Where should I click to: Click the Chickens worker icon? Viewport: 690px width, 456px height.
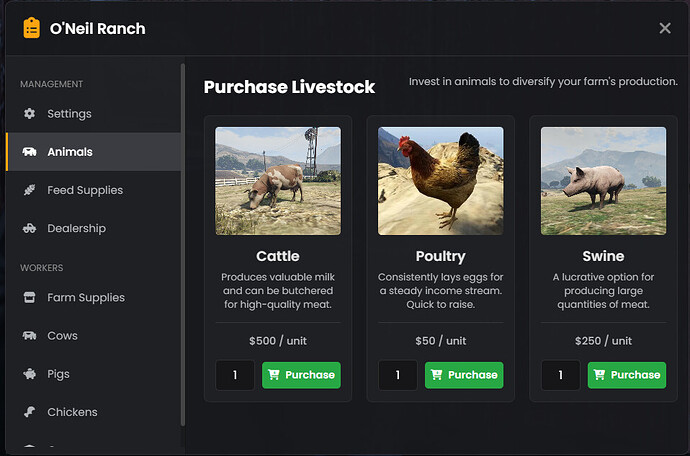coord(29,412)
